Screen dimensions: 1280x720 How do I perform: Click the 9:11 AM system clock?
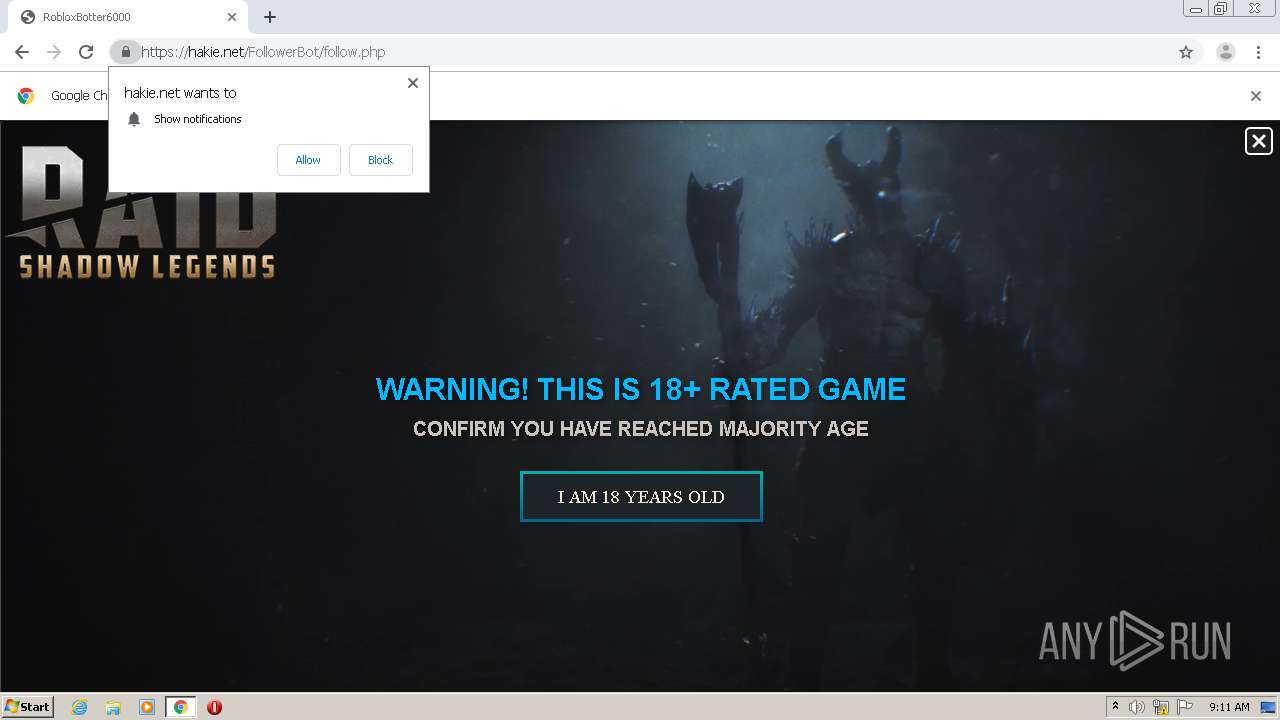pyautogui.click(x=1229, y=707)
